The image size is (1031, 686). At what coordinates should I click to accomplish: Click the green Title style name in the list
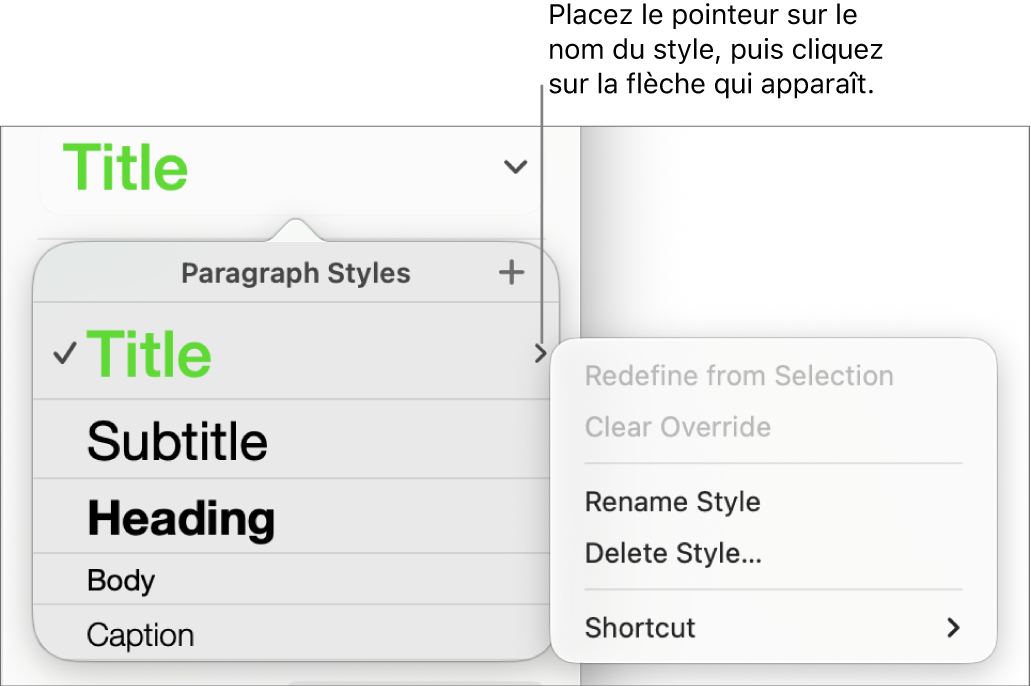tap(149, 354)
